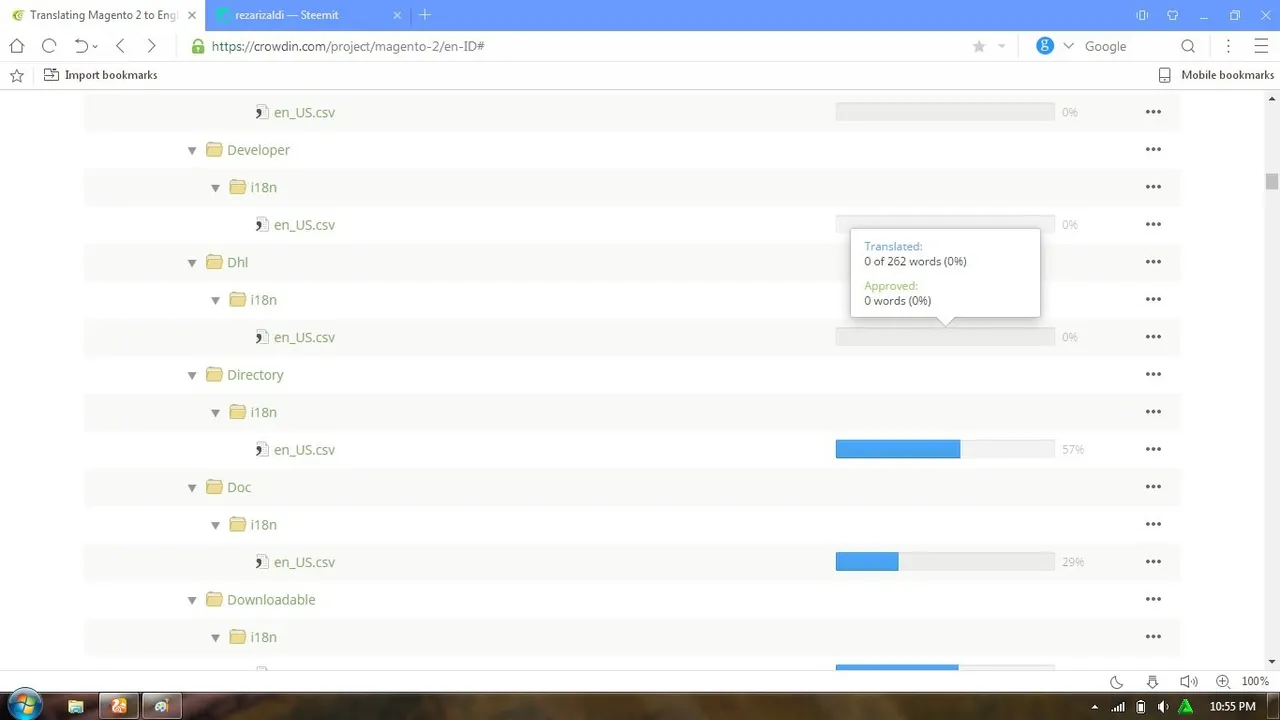Click the Directory folder name

pyautogui.click(x=255, y=375)
